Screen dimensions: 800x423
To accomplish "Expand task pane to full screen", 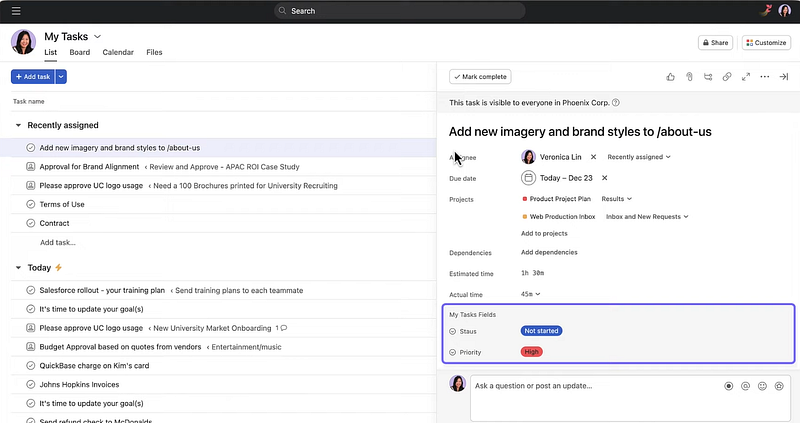I will (x=746, y=76).
